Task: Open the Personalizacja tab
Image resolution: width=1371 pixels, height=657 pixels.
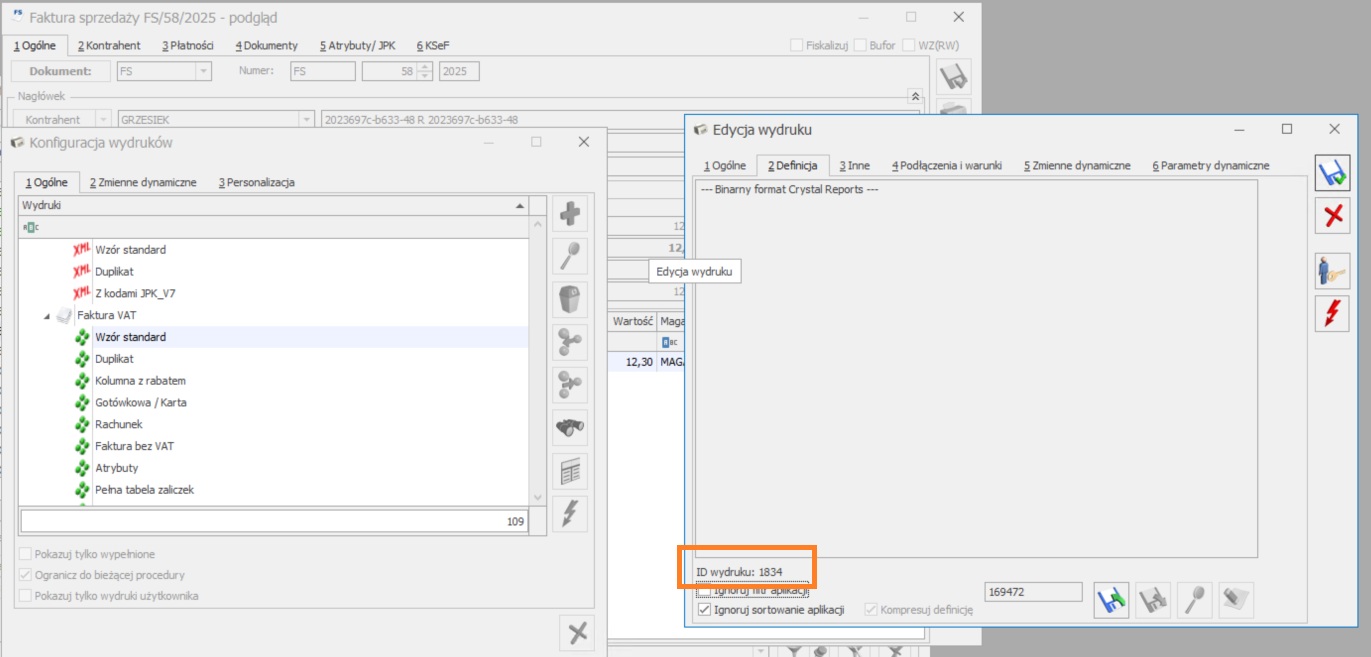Action: (256, 182)
